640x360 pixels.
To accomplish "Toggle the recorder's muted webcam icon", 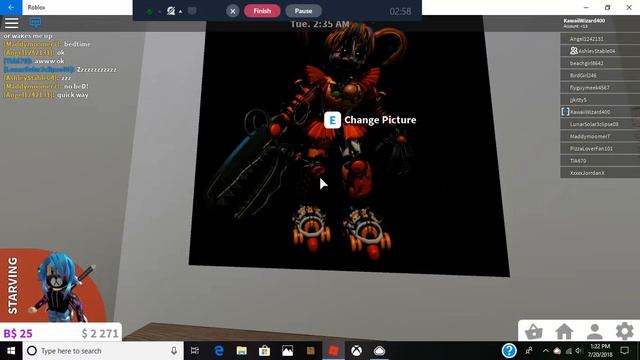I will tap(171, 11).
